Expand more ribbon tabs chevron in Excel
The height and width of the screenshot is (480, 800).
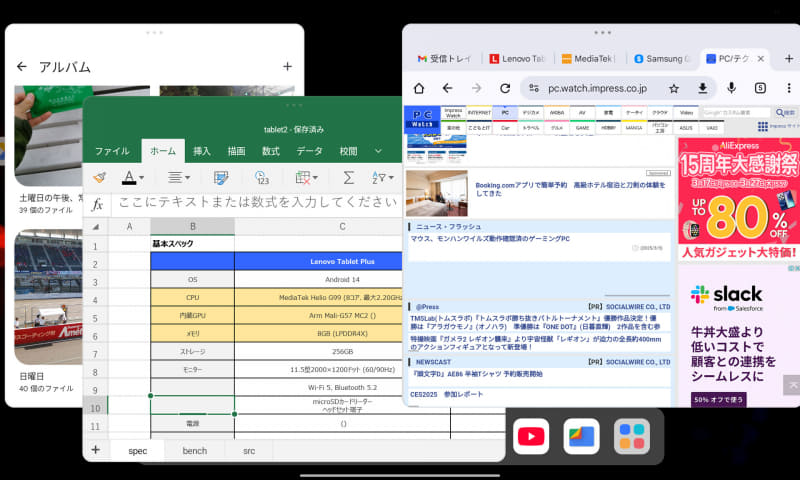[x=378, y=151]
